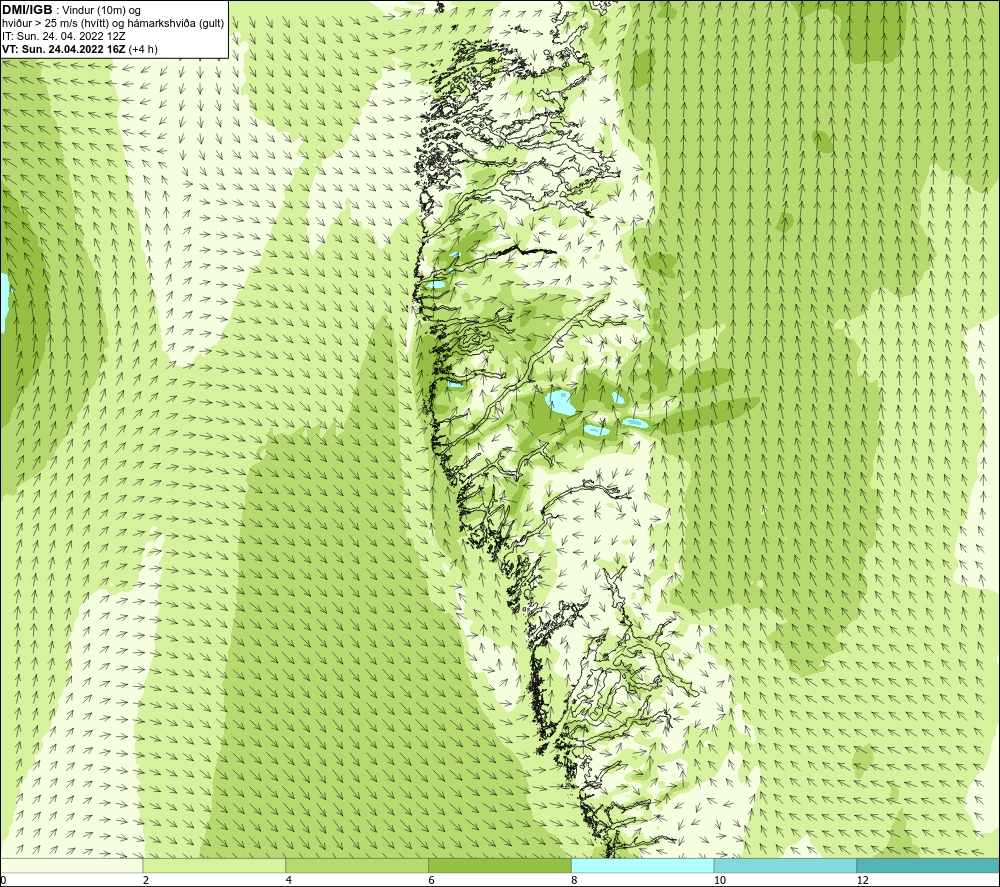Image resolution: width=1000 pixels, height=887 pixels.
Task: Click the scale label '0'
Action: point(3,880)
